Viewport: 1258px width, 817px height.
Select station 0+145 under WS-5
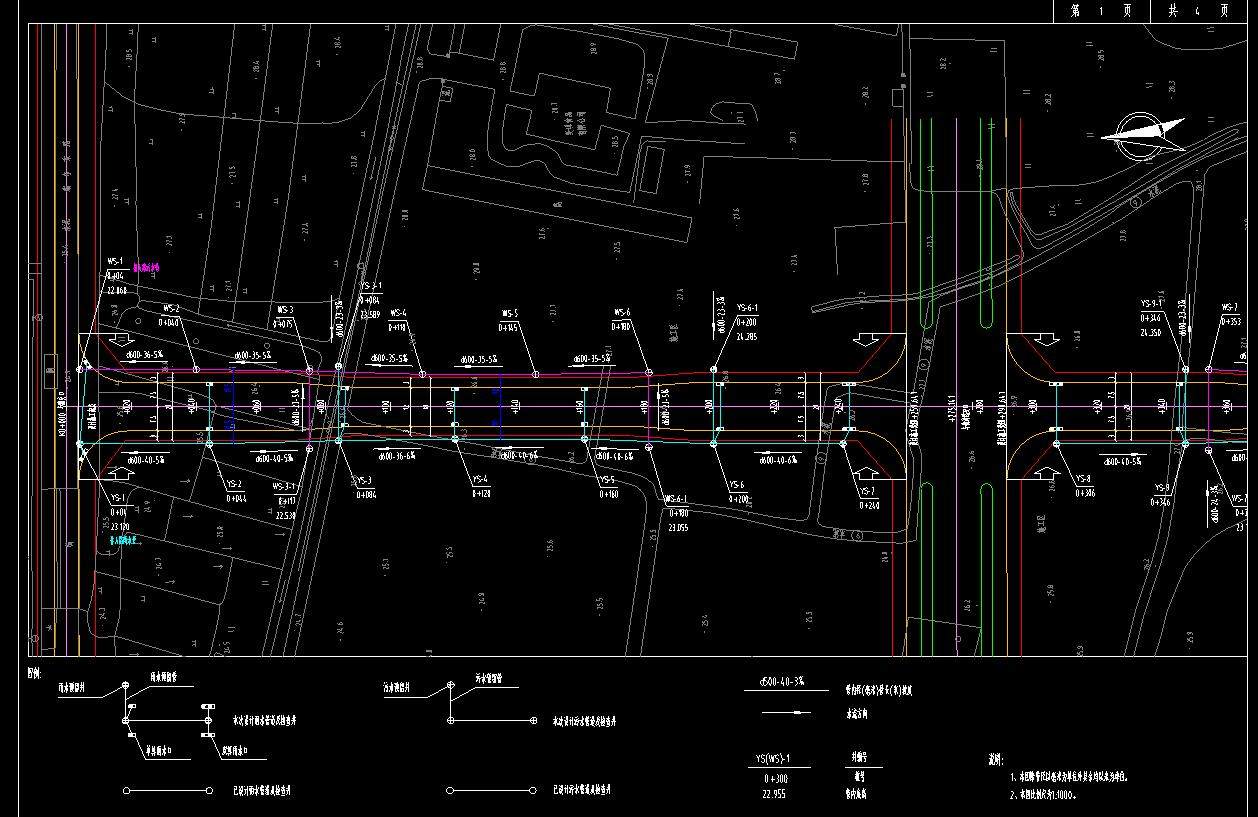pos(509,327)
